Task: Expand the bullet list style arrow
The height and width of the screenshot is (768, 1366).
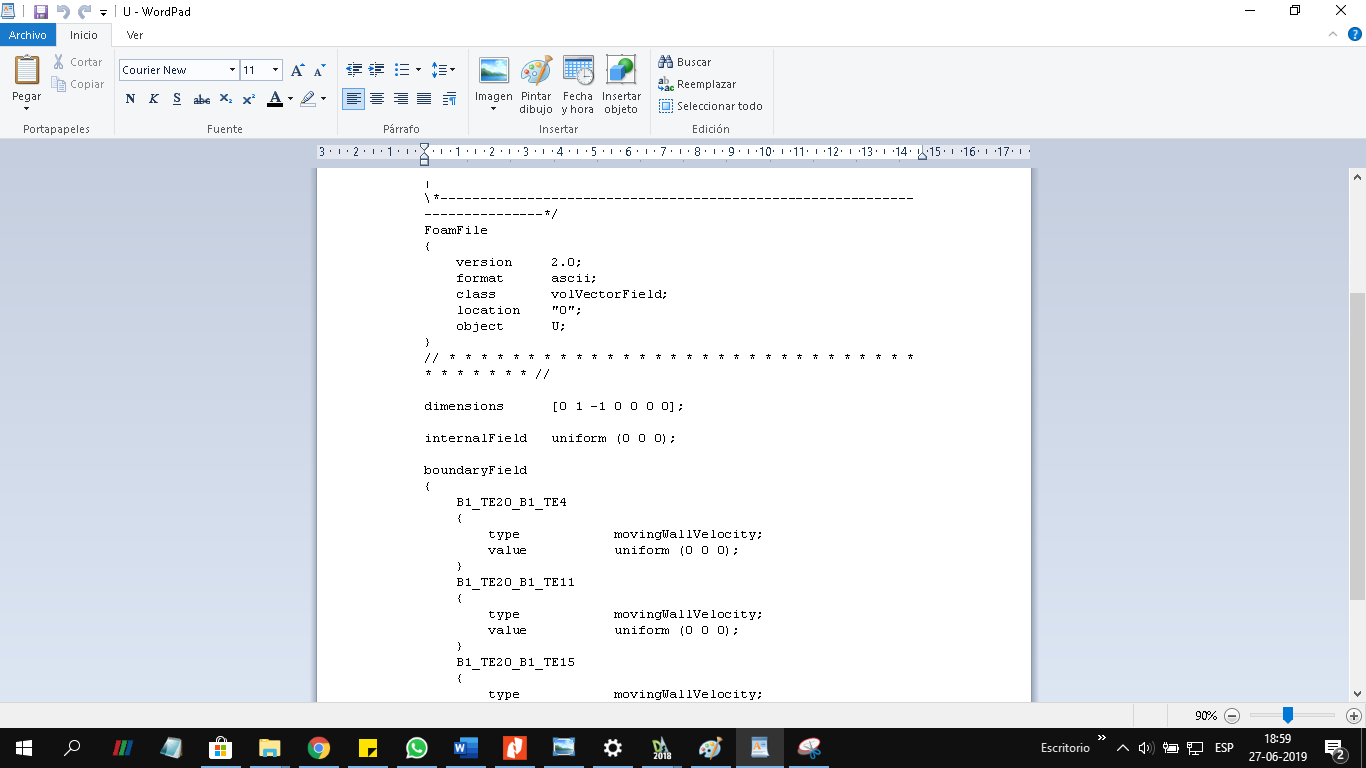Action: click(418, 70)
